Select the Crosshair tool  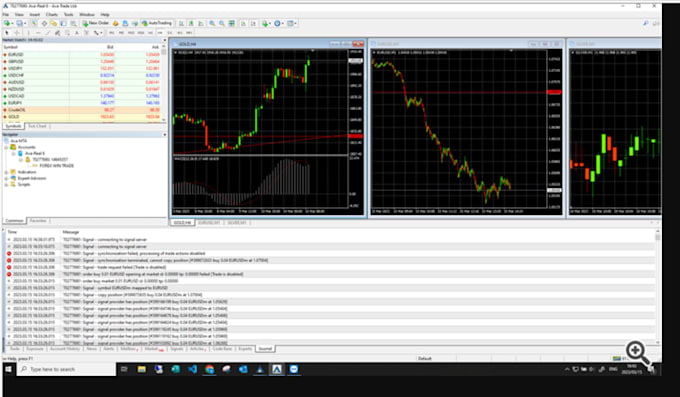tap(17, 33)
